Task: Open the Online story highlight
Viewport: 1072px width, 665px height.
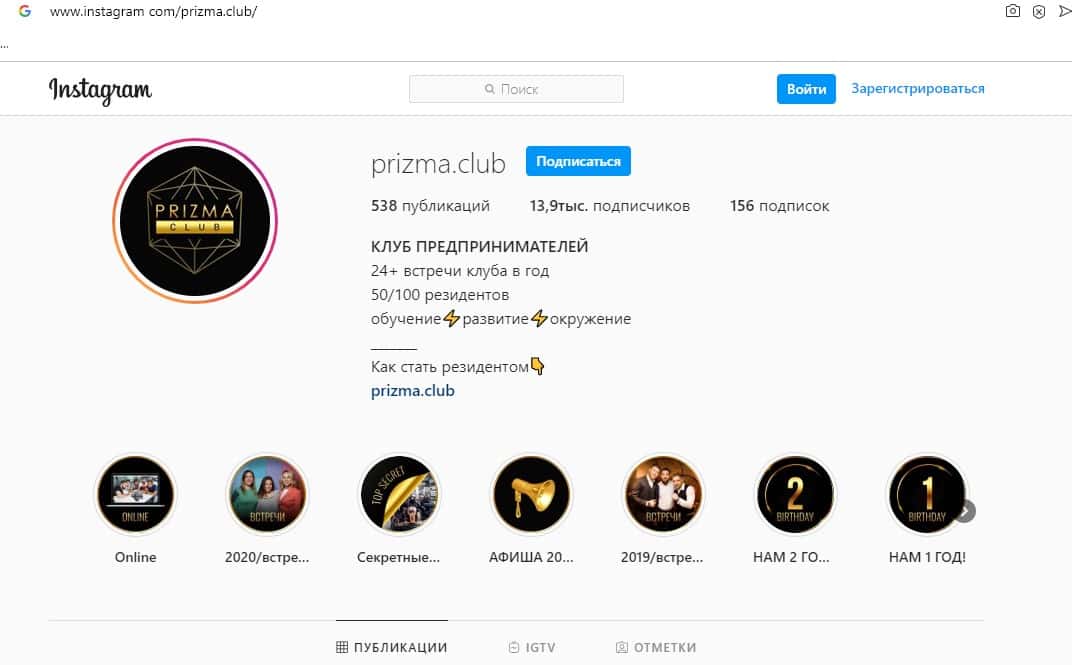Action: [x=135, y=494]
